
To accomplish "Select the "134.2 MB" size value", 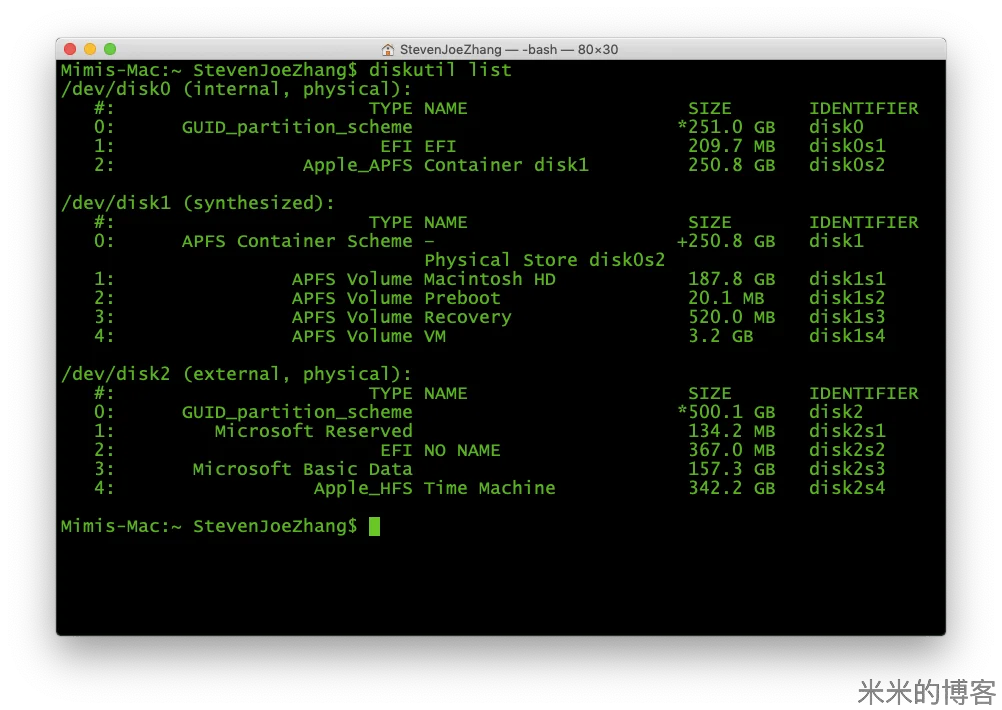I will 732,431.
